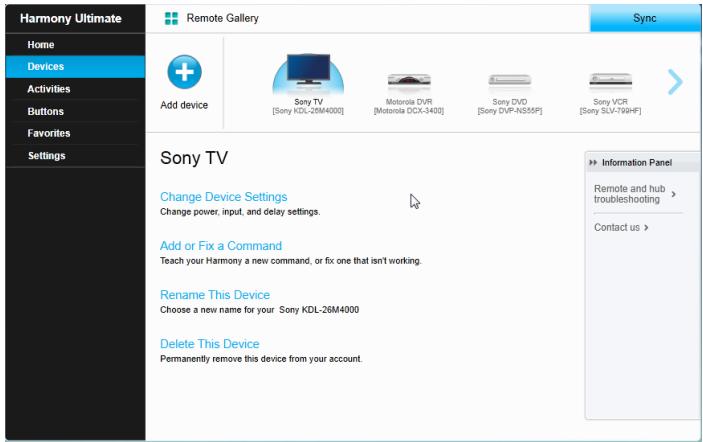703x442 pixels.
Task: Open Favorites in the sidebar
Action: [75, 133]
